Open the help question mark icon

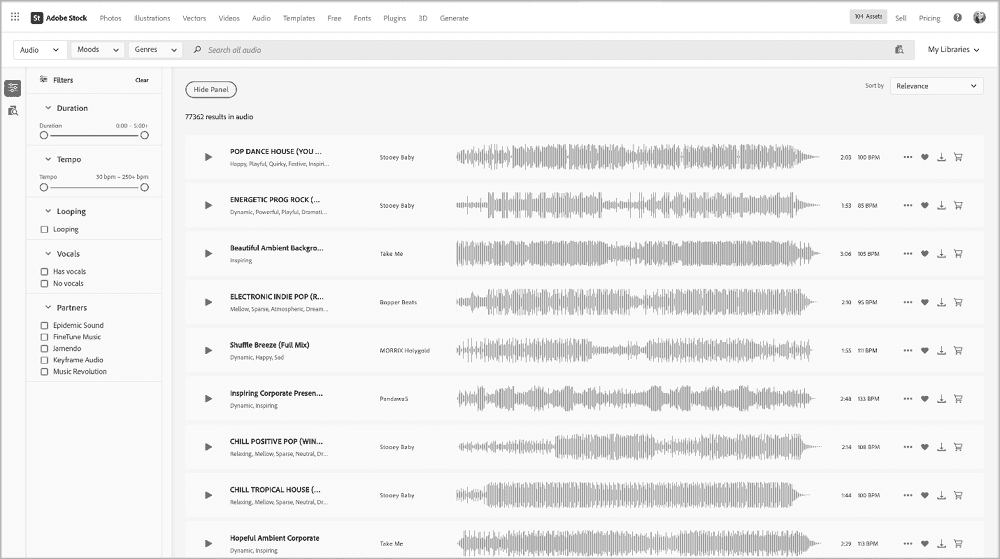(x=957, y=18)
